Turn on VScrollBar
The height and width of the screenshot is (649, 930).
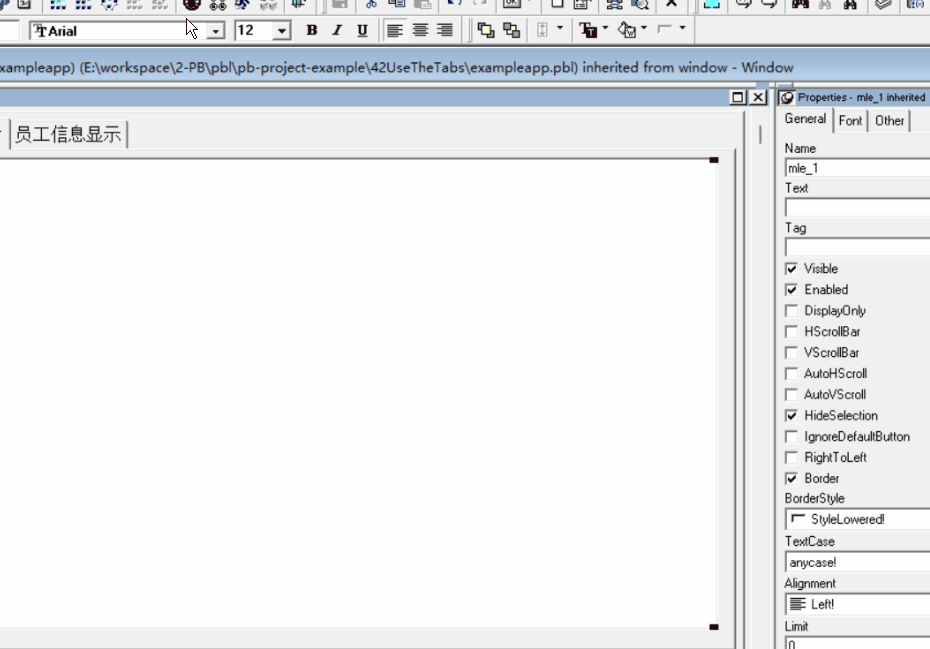(791, 352)
